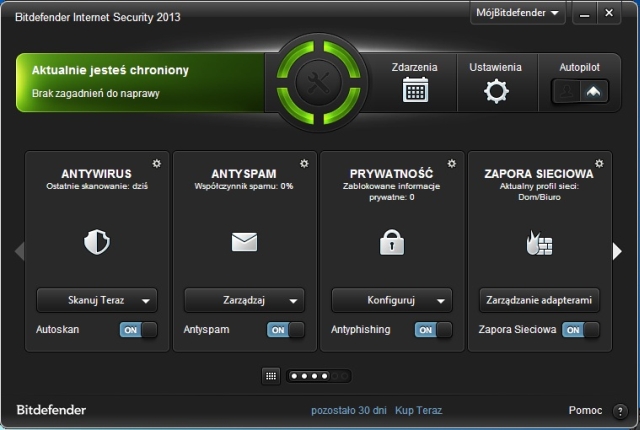
Task: Switch the Autopilot toggle
Action: click(x=580, y=91)
